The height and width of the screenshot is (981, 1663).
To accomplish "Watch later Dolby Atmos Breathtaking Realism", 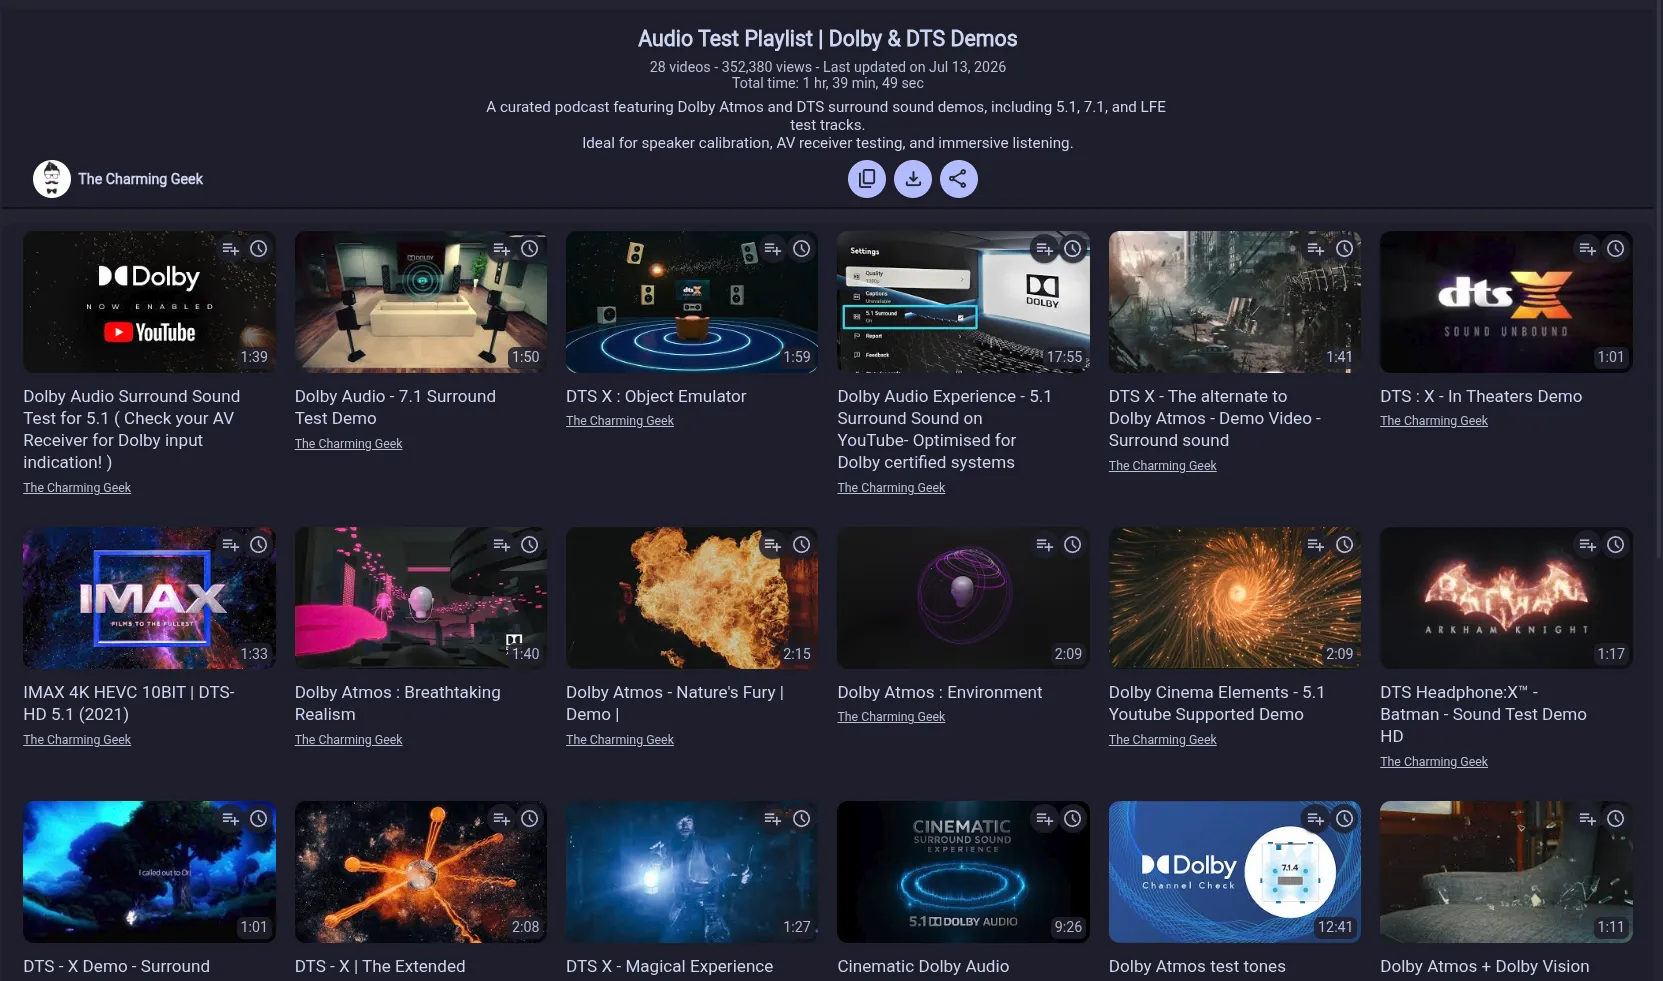I will (530, 545).
